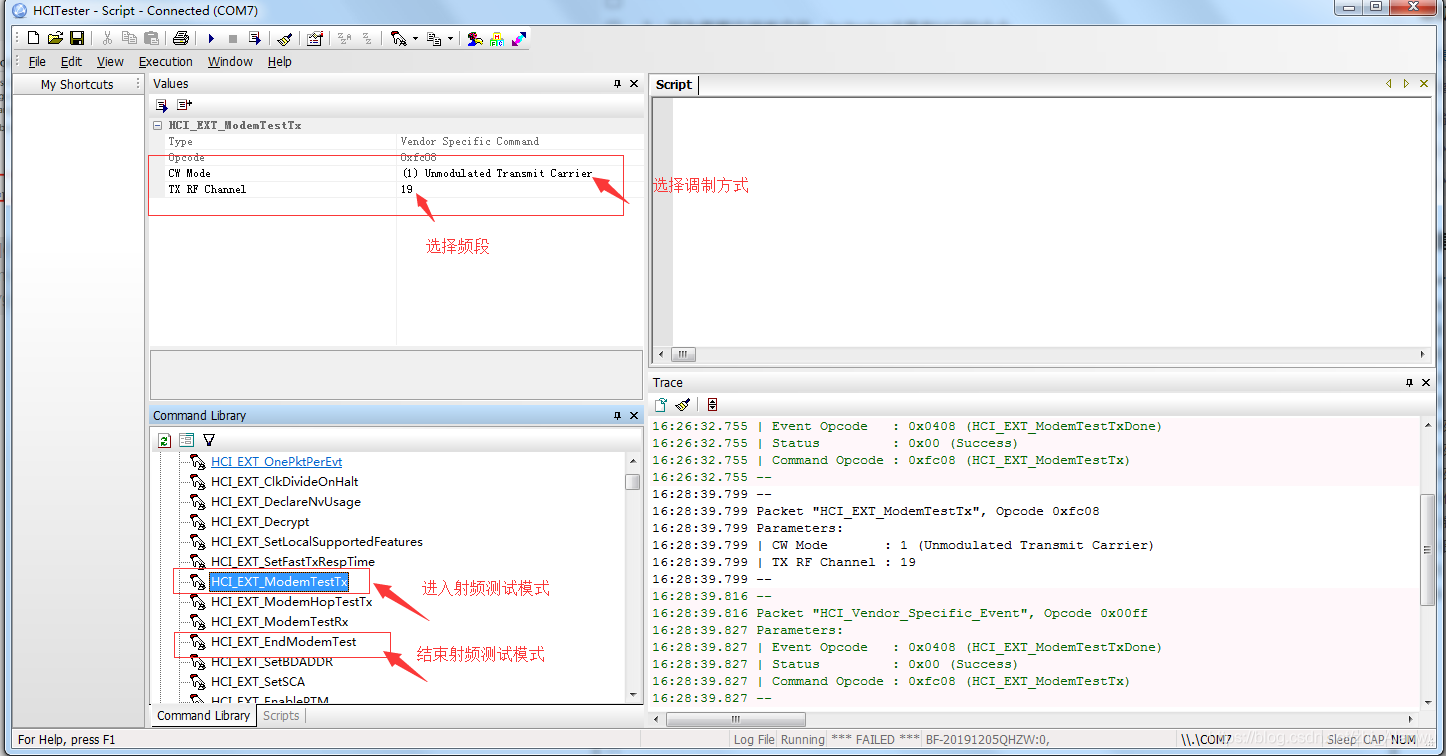
Task: Select HCI_EXT_SetLocalSupportedFeatures command
Action: click(x=317, y=542)
